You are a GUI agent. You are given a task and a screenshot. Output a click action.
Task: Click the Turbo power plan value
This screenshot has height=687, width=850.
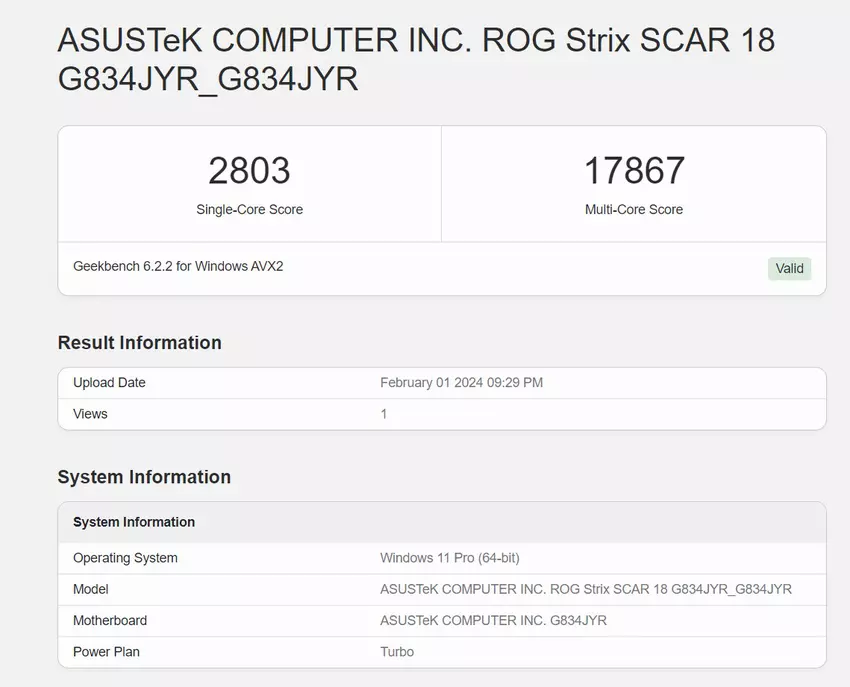pos(397,652)
